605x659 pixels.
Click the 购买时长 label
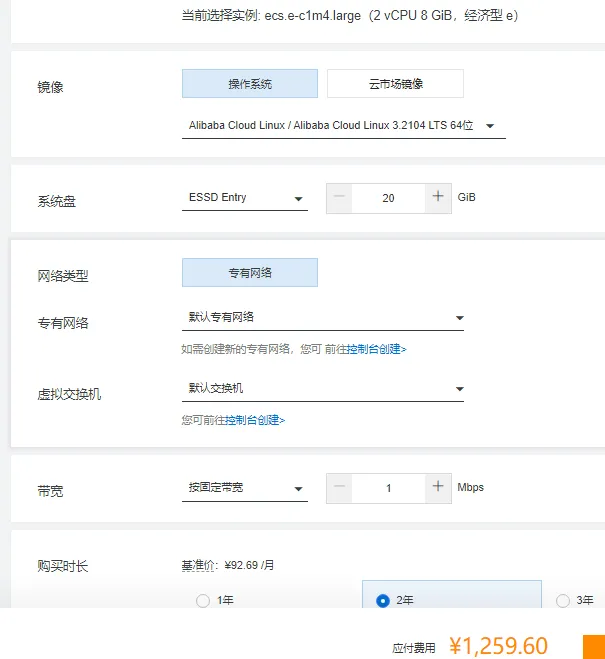pyautogui.click(x=63, y=567)
